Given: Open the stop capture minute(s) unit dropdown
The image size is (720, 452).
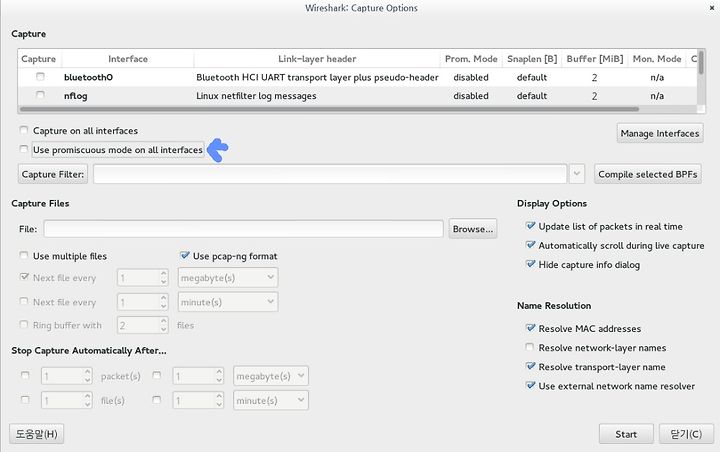Looking at the screenshot, I should (271, 400).
